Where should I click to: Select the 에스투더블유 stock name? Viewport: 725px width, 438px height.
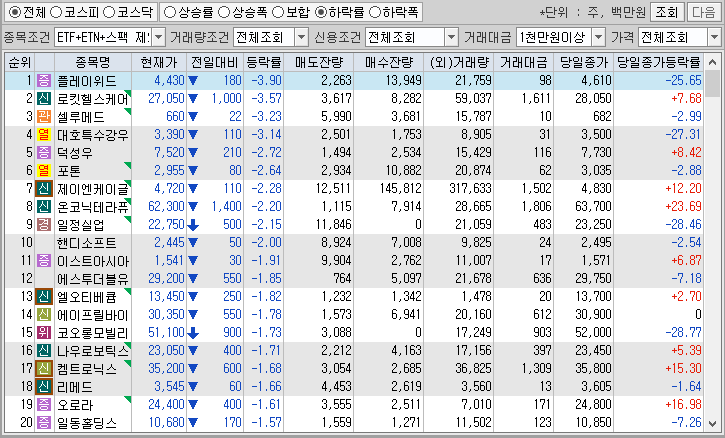[x=92, y=279]
